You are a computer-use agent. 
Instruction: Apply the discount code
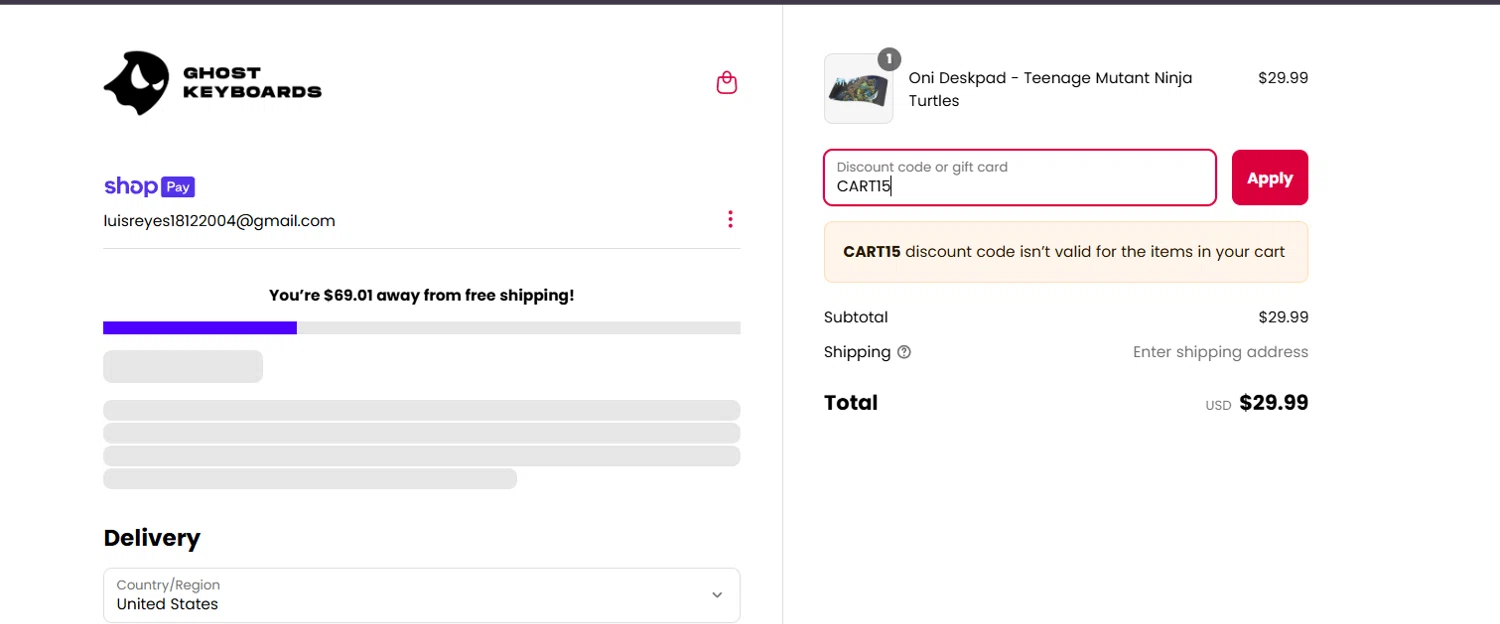tap(1269, 178)
